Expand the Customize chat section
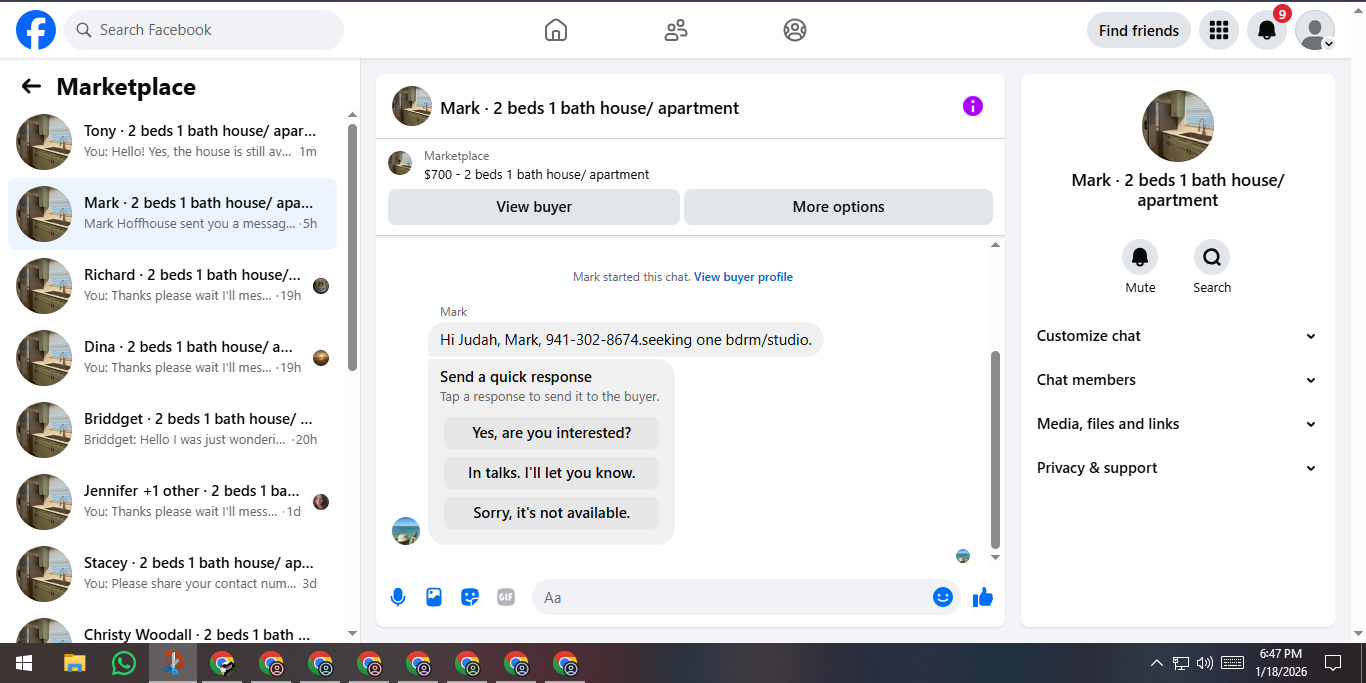This screenshot has width=1366, height=683. click(1178, 336)
